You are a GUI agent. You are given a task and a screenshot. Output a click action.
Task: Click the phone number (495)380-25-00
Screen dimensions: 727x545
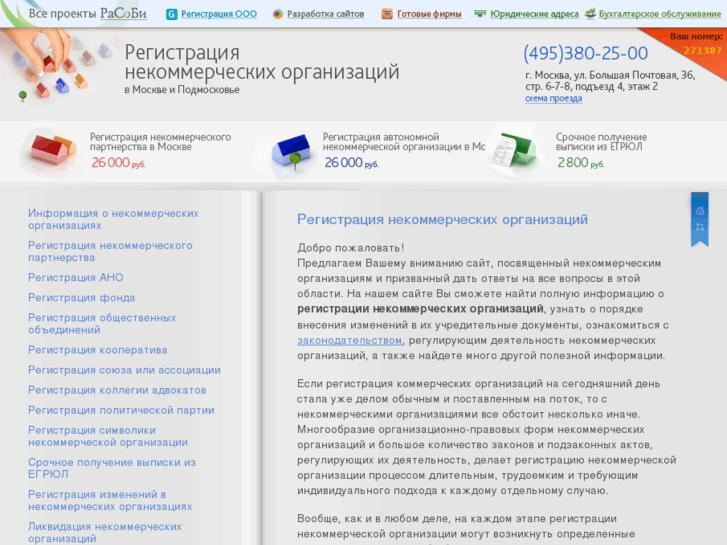586,53
